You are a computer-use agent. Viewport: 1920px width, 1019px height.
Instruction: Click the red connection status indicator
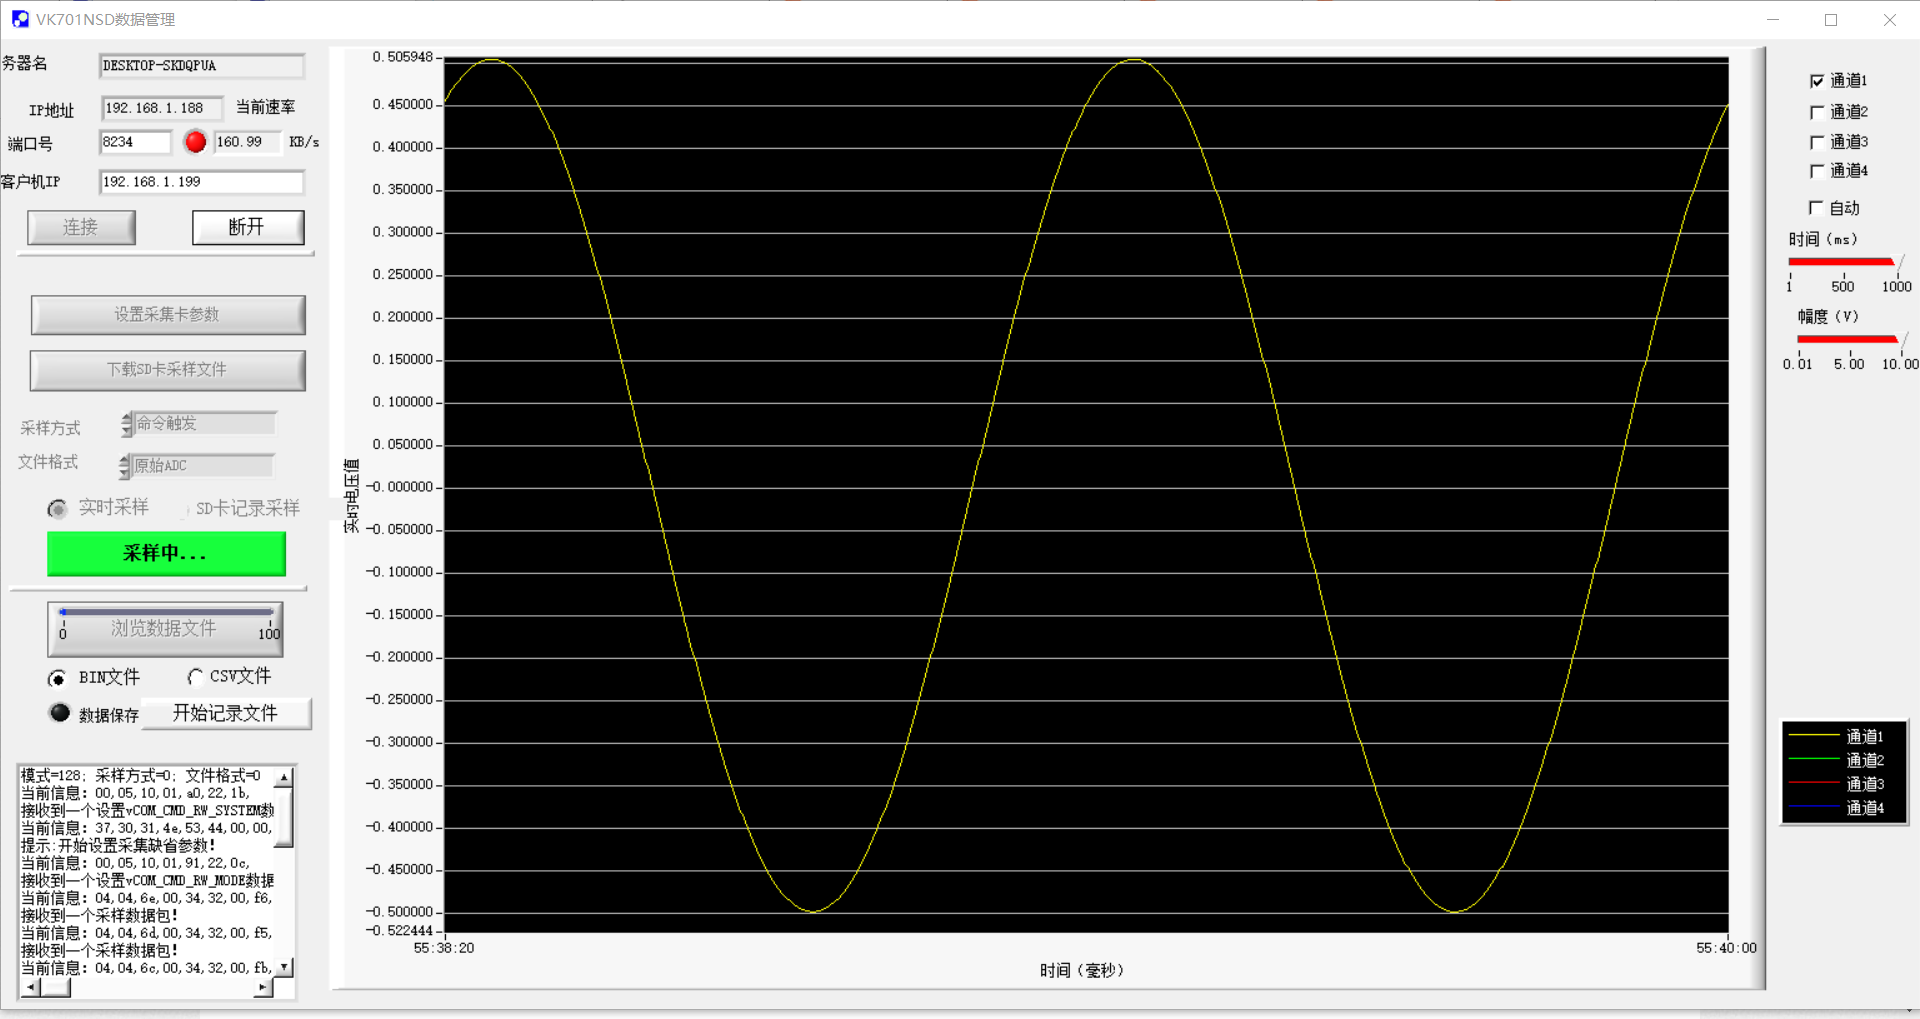196,142
